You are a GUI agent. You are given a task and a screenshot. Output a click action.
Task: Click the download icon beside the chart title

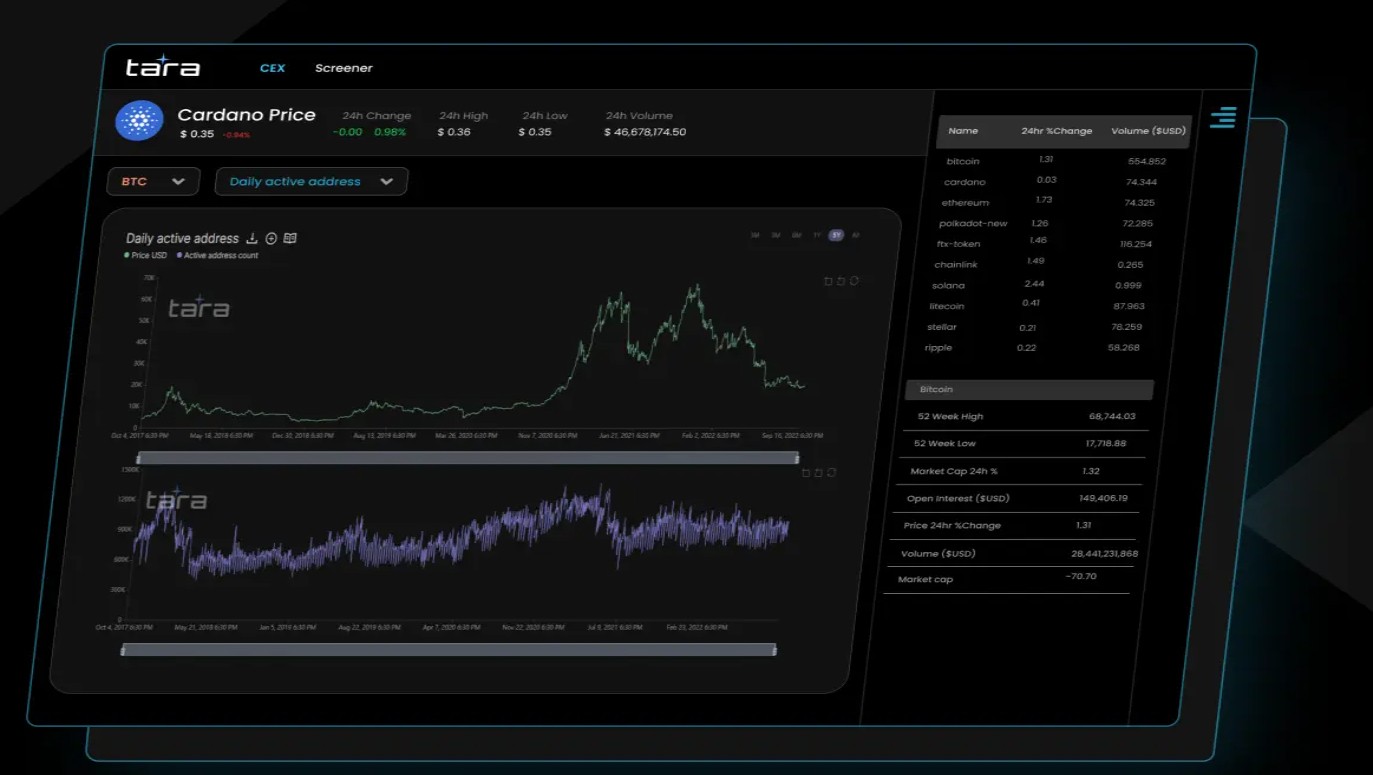pos(252,238)
